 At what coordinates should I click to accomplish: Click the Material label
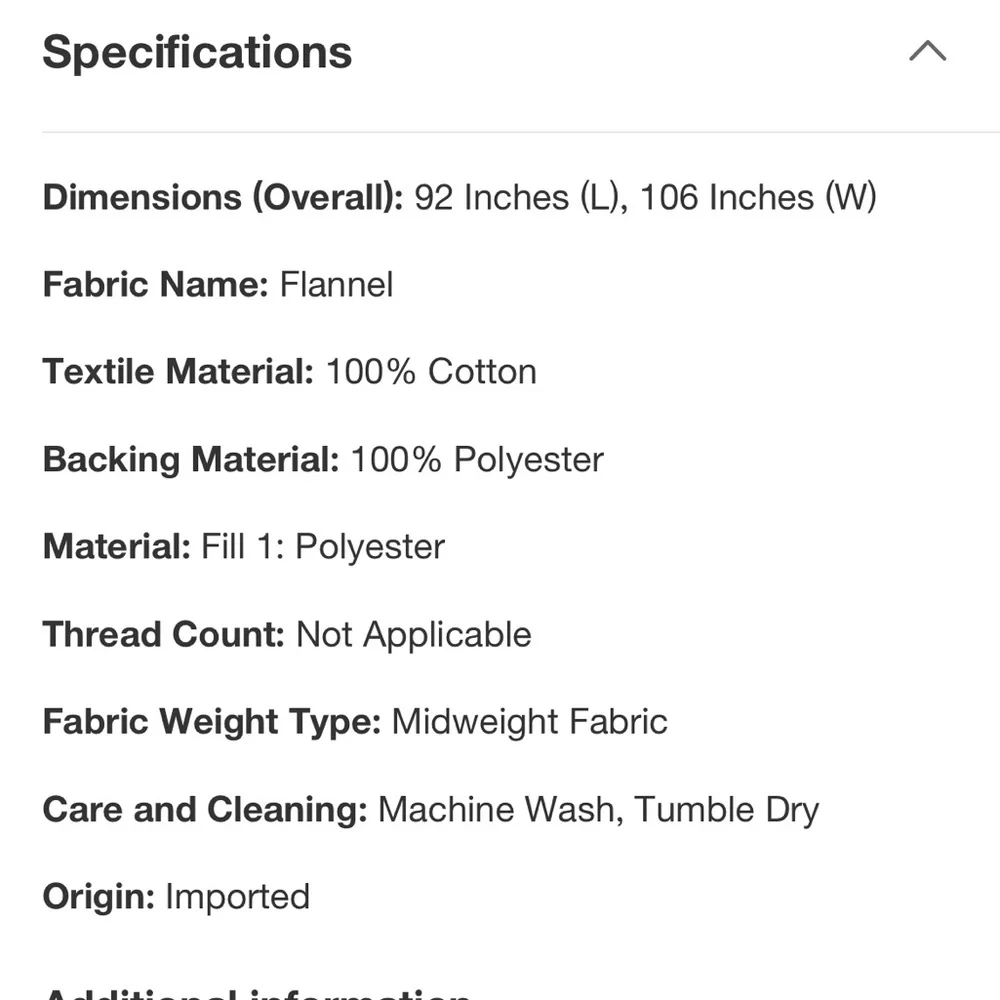[x=117, y=547]
